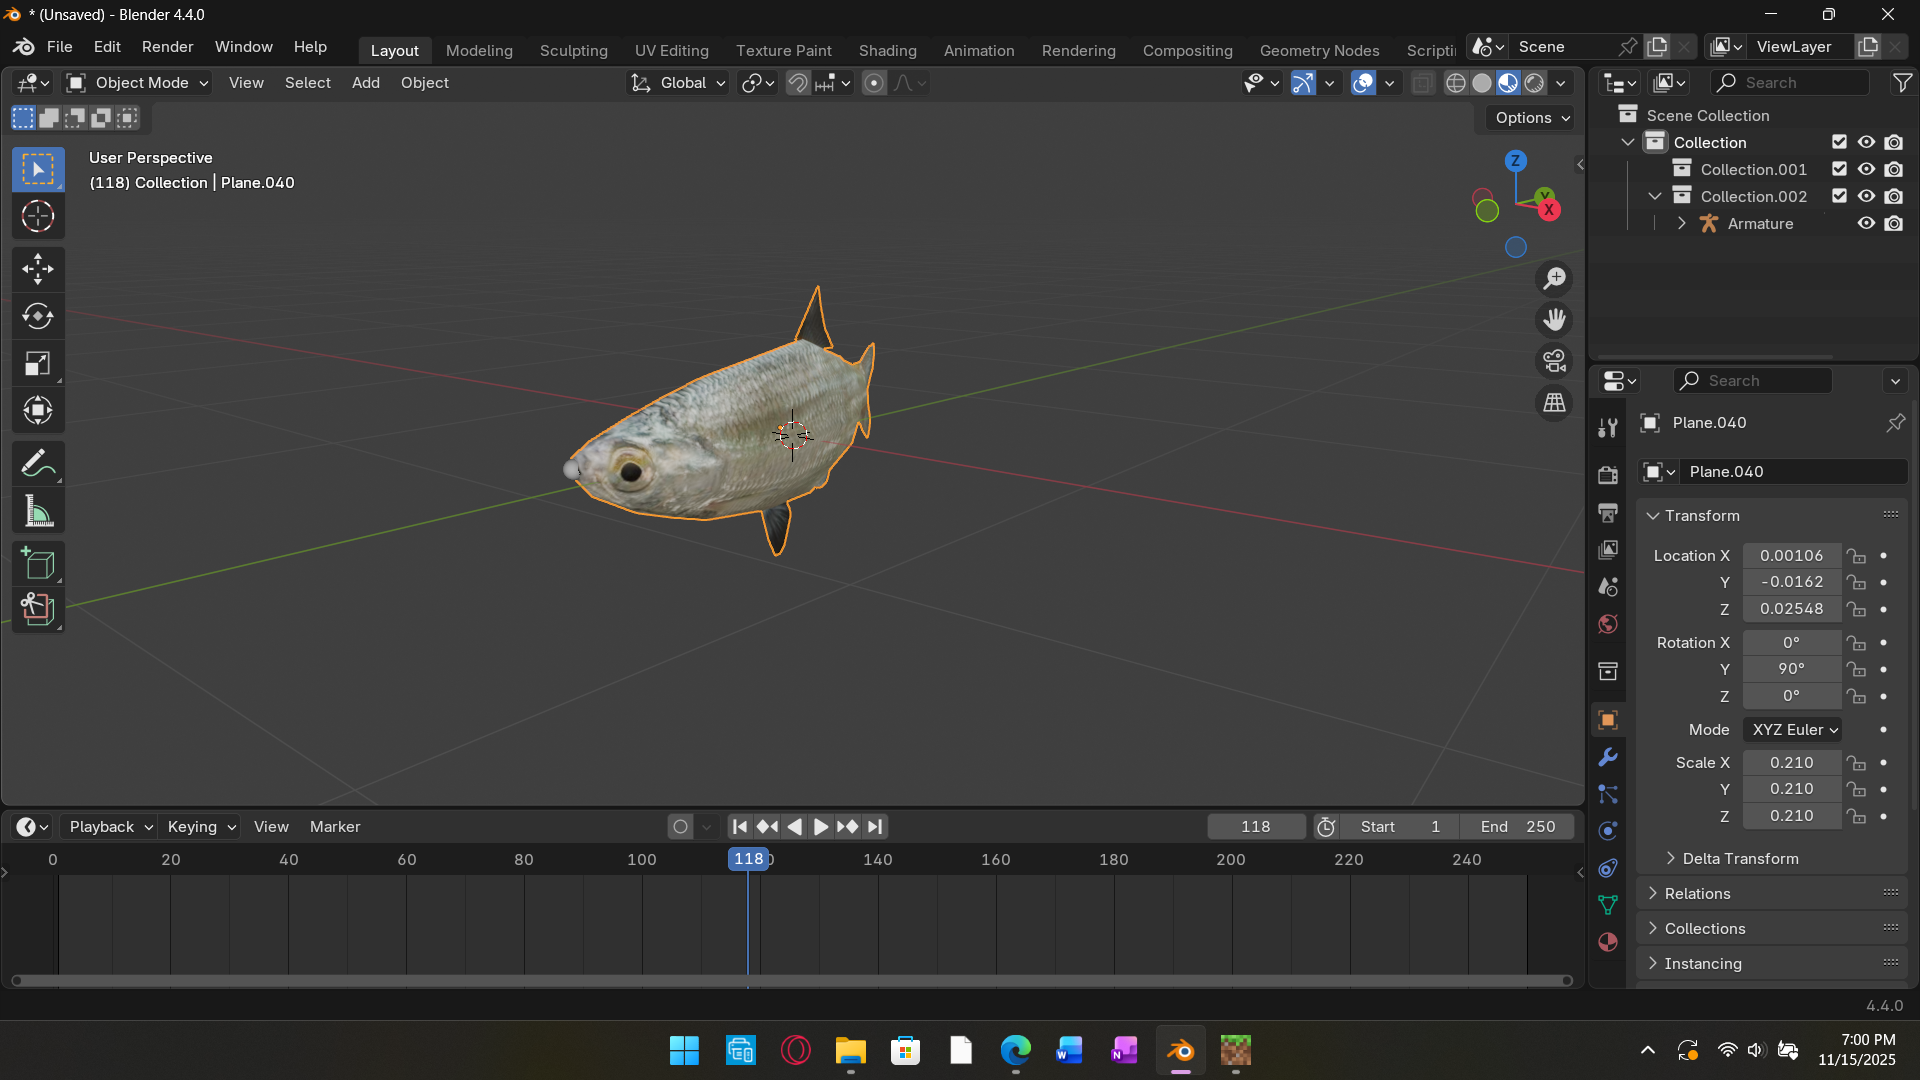The width and height of the screenshot is (1920, 1080).
Task: Lock the Location X value
Action: coord(1857,556)
